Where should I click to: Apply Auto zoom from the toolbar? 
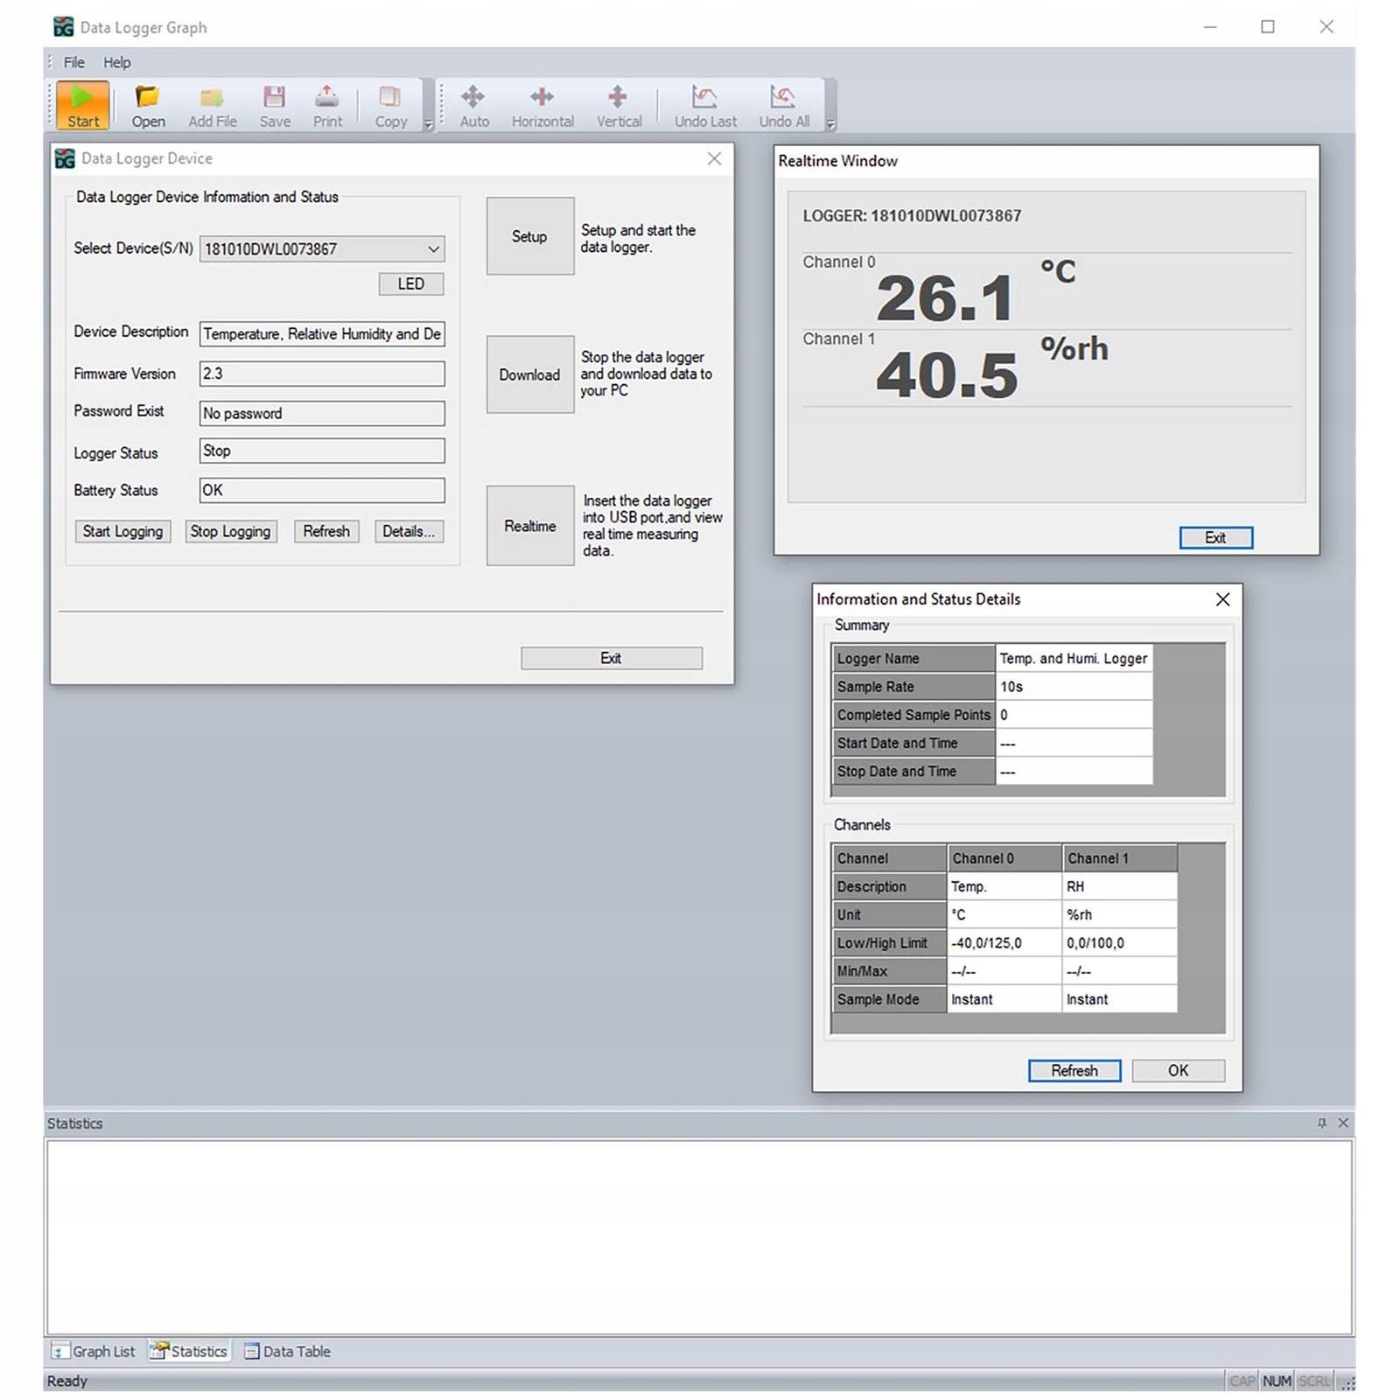click(x=473, y=103)
